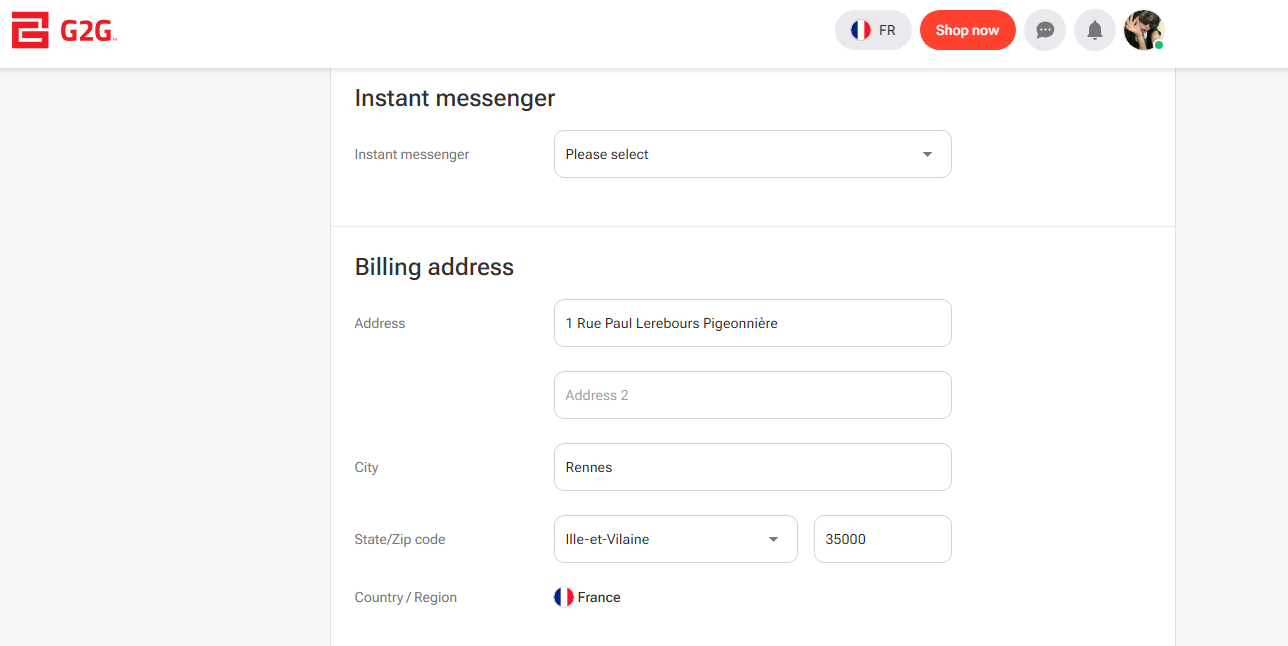The height and width of the screenshot is (646, 1288).
Task: Click the Shop now button
Action: (967, 30)
